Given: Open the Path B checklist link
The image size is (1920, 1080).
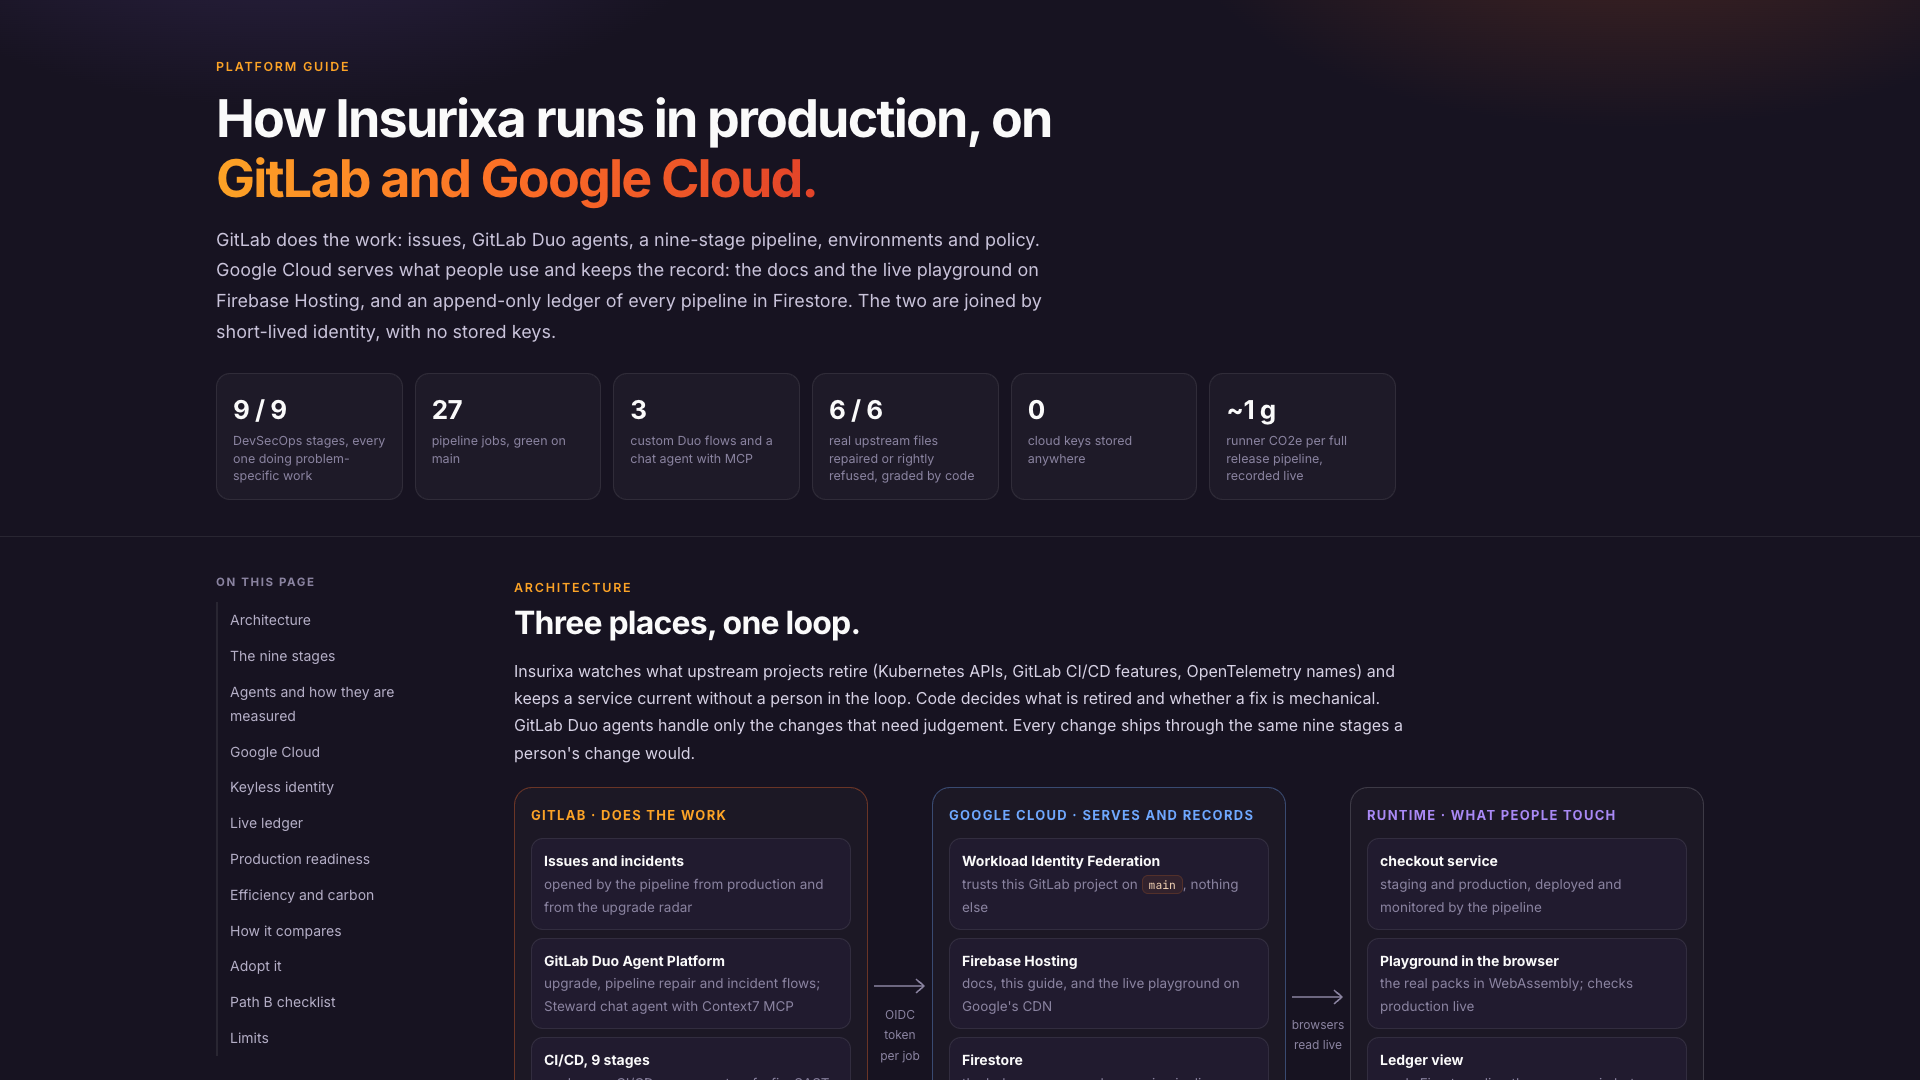Looking at the screenshot, I should (282, 1002).
